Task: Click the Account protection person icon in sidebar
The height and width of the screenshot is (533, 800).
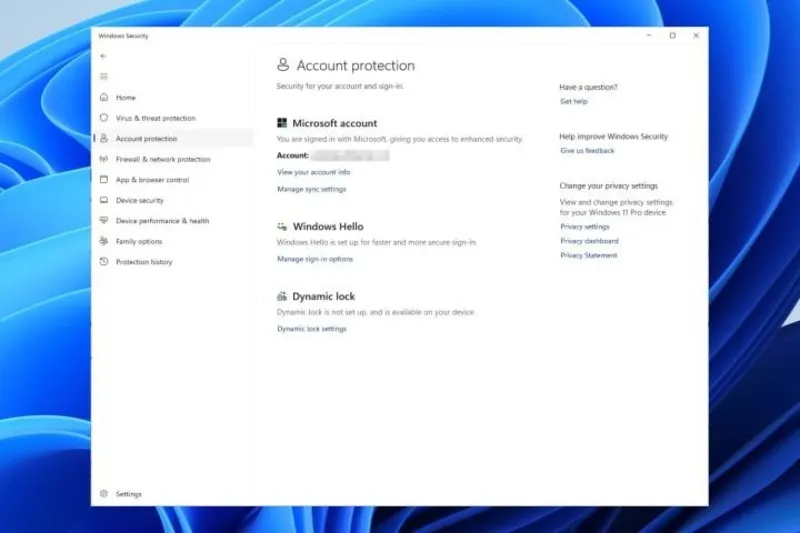Action: (104, 138)
